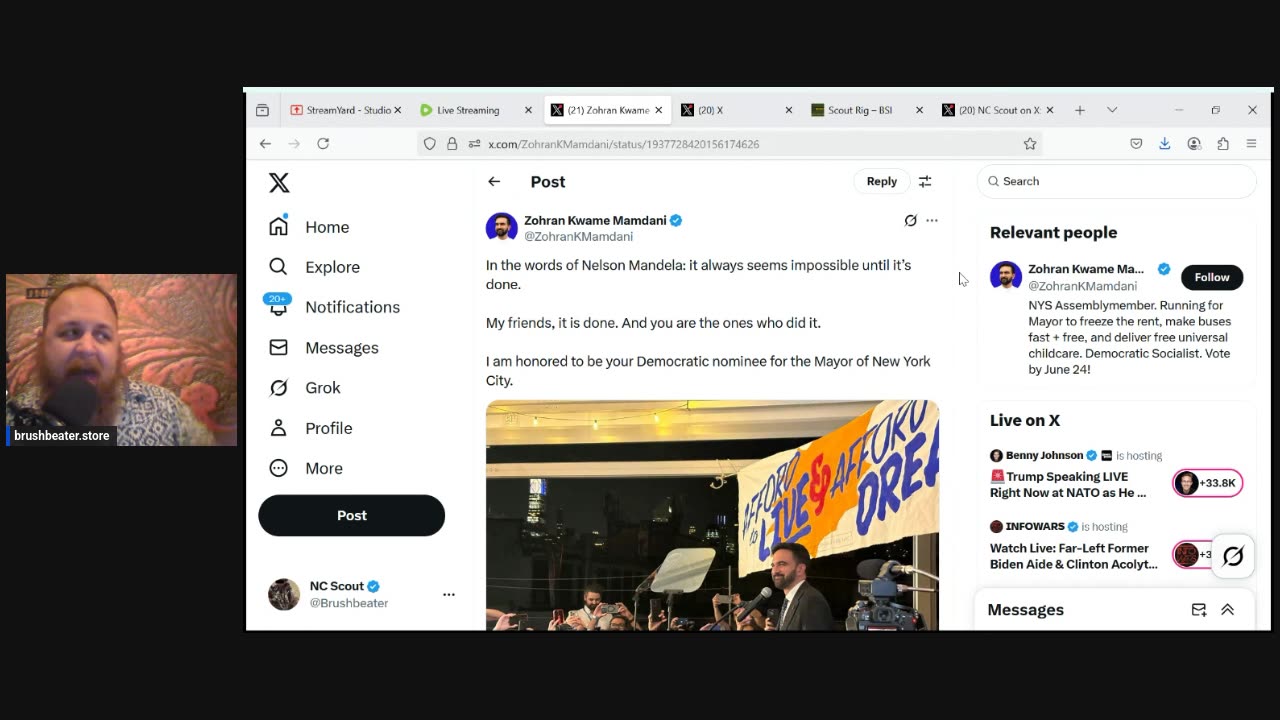Click the floating Grok button
Viewport: 1280px width, 720px height.
(1233, 556)
